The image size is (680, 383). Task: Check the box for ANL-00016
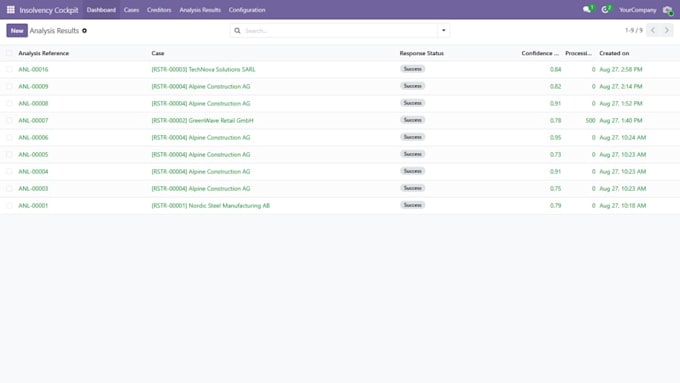[9, 69]
